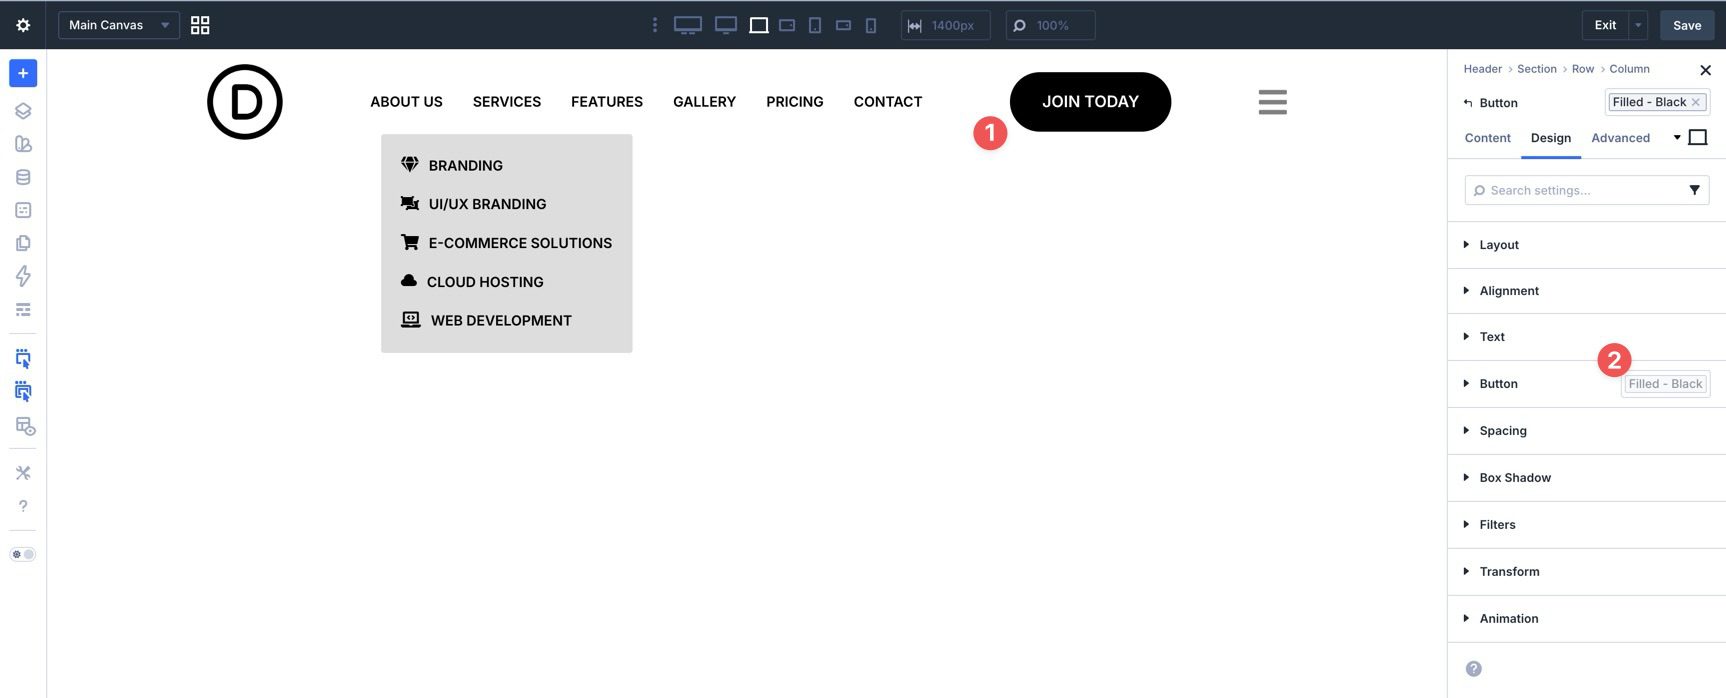Viewport: 1726px width, 698px height.
Task: Open help via the sidebar question mark
Action: point(23,506)
